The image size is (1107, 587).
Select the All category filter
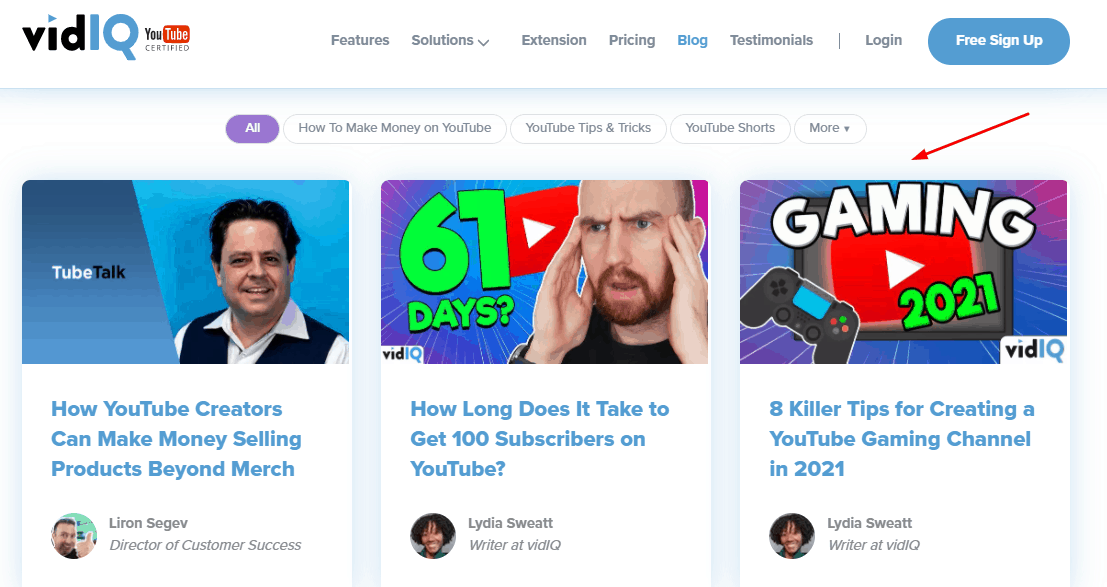tap(253, 129)
